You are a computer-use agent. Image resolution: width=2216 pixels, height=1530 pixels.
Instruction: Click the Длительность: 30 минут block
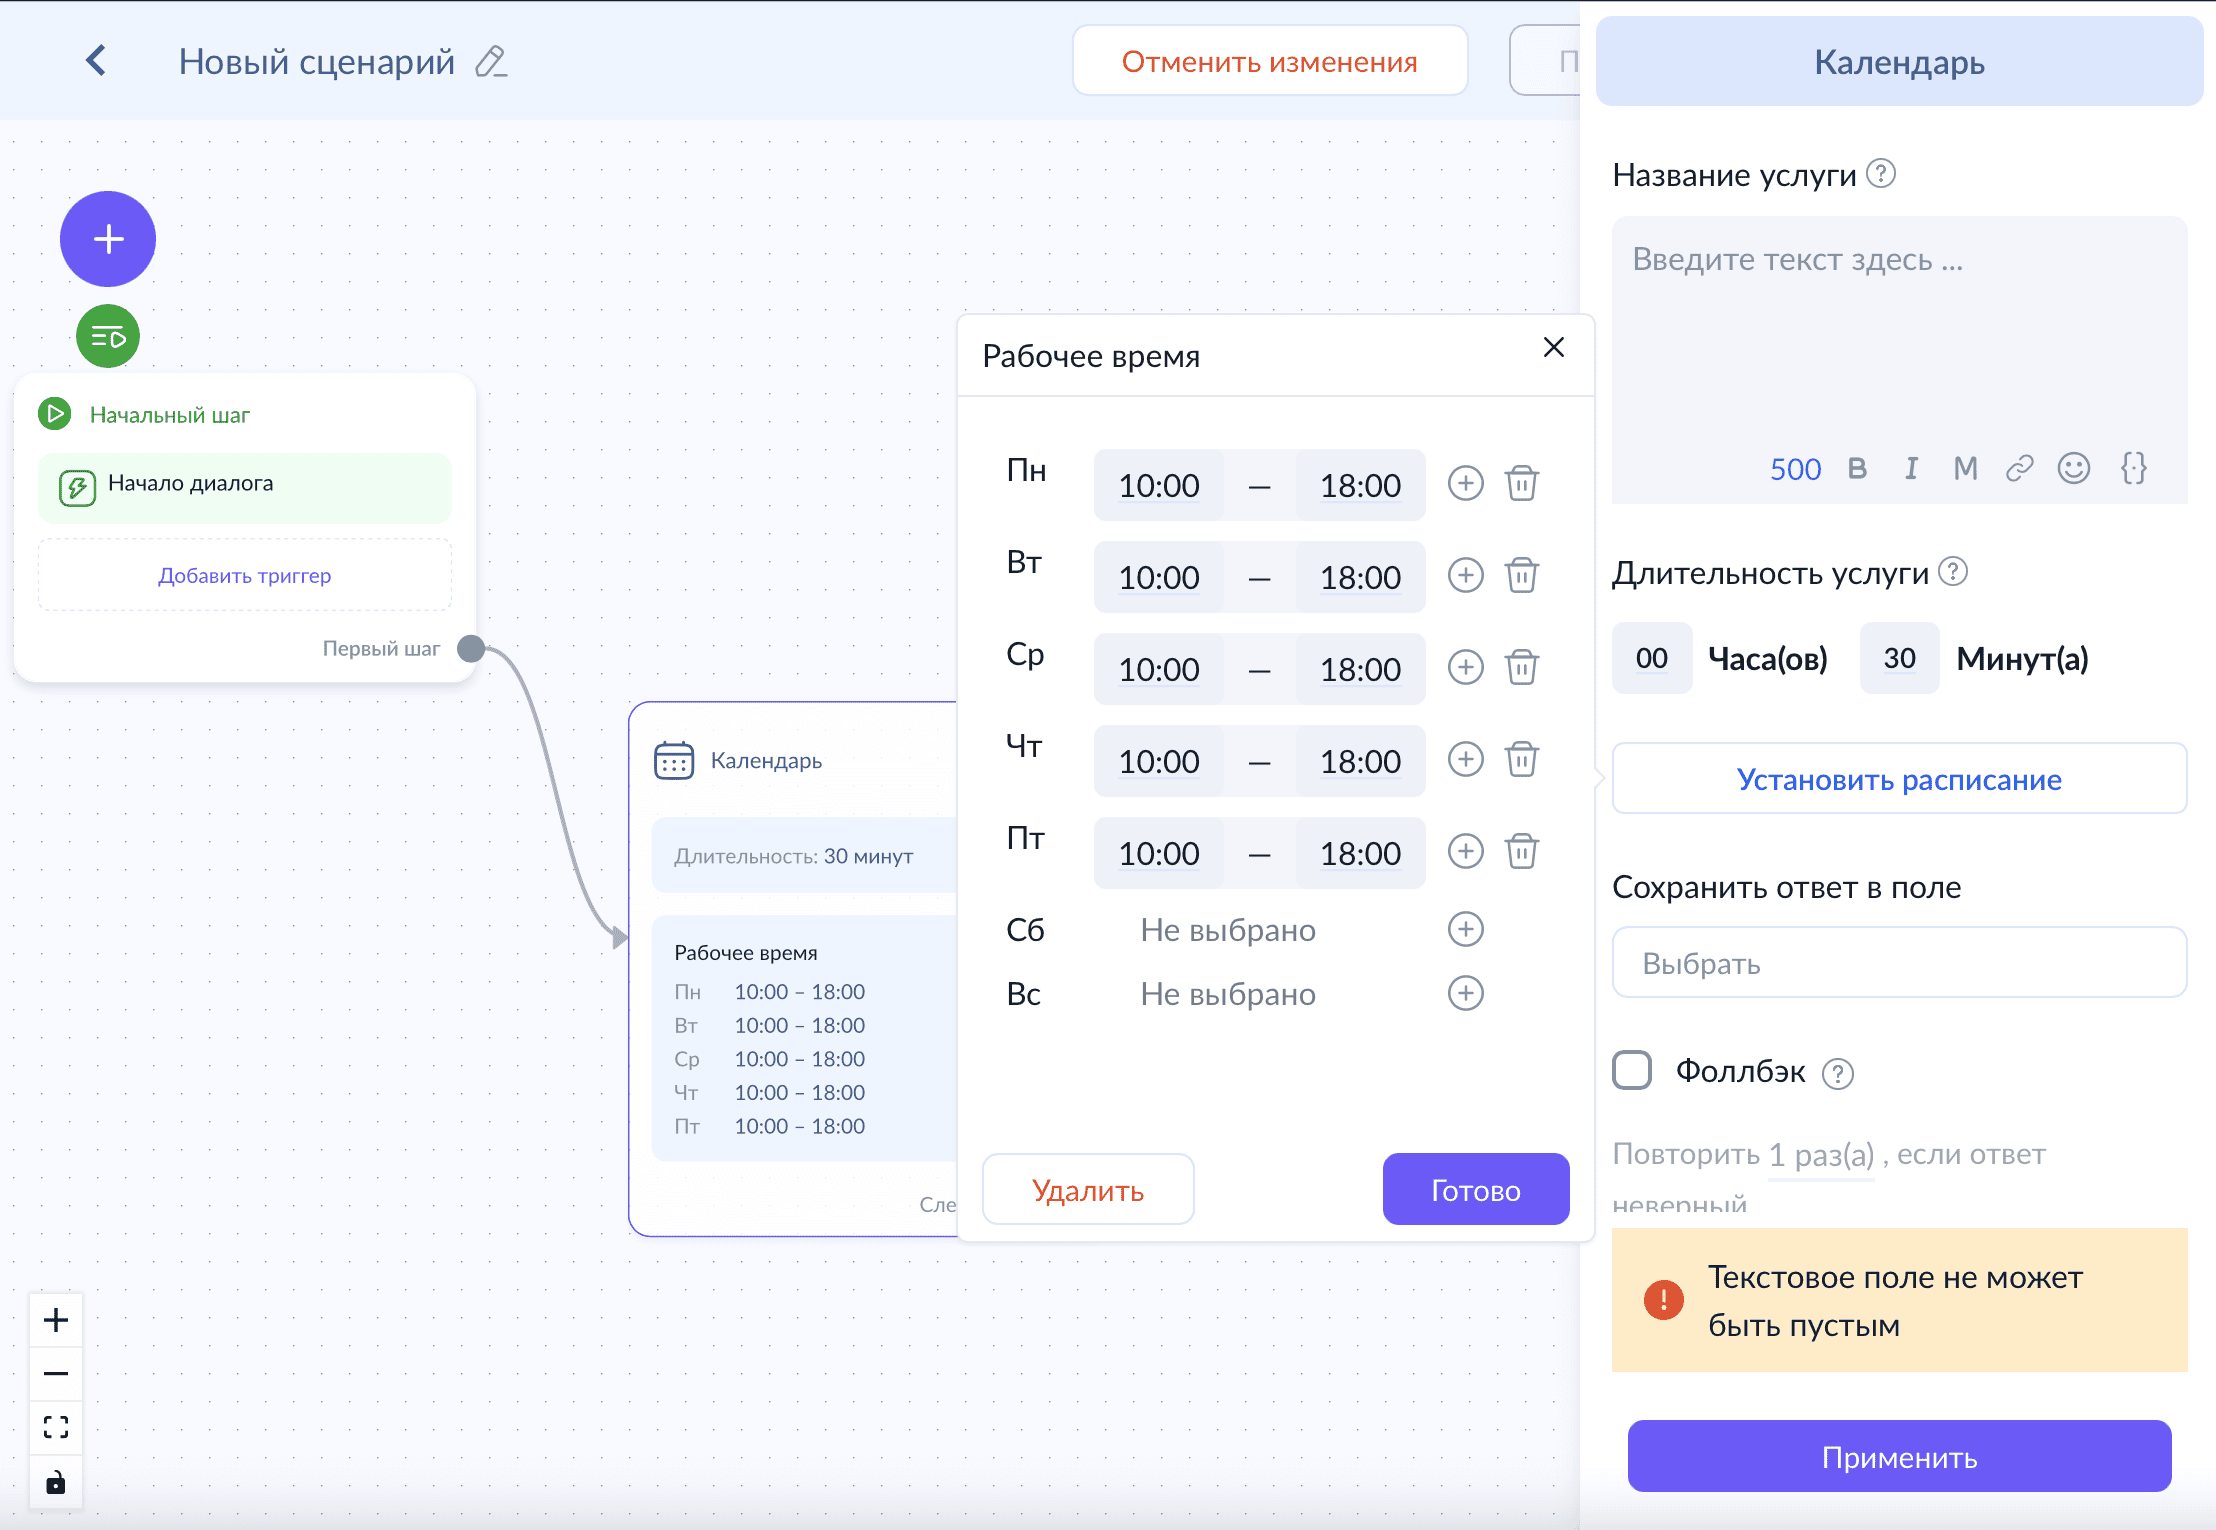click(x=804, y=856)
